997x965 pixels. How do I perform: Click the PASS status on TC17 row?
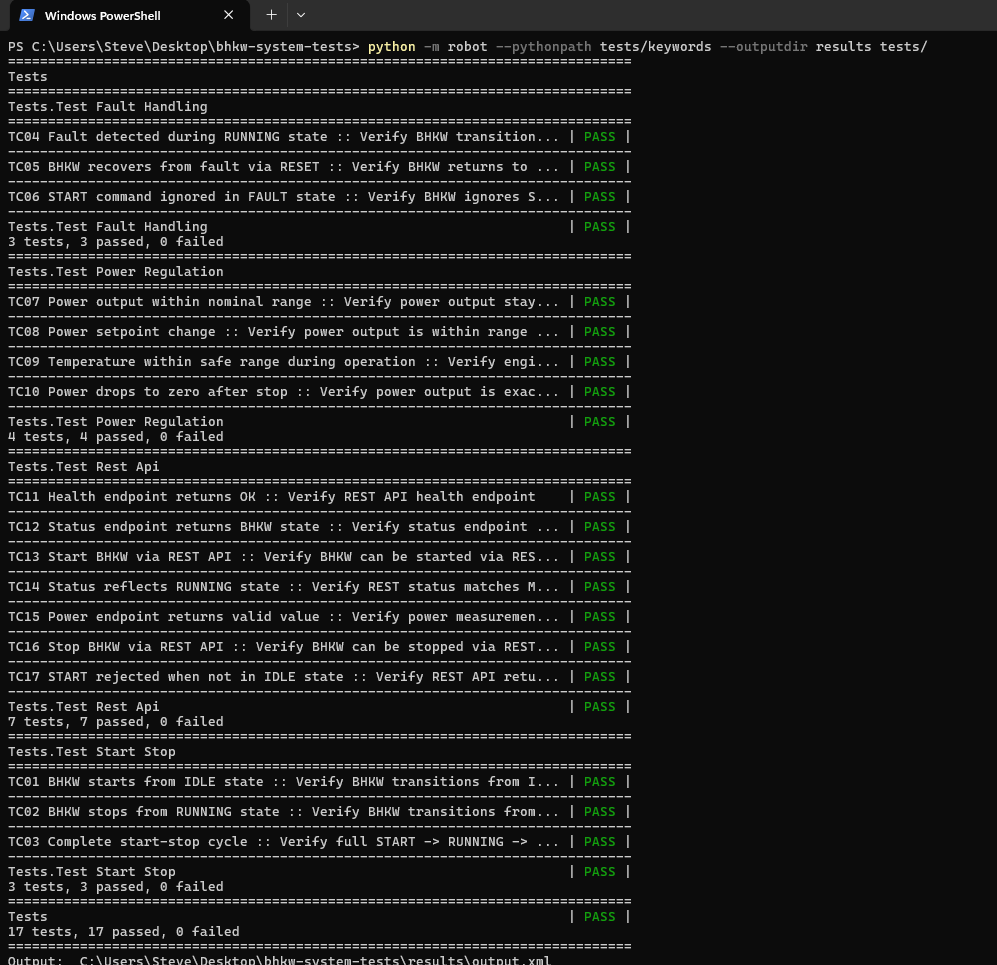(x=600, y=677)
